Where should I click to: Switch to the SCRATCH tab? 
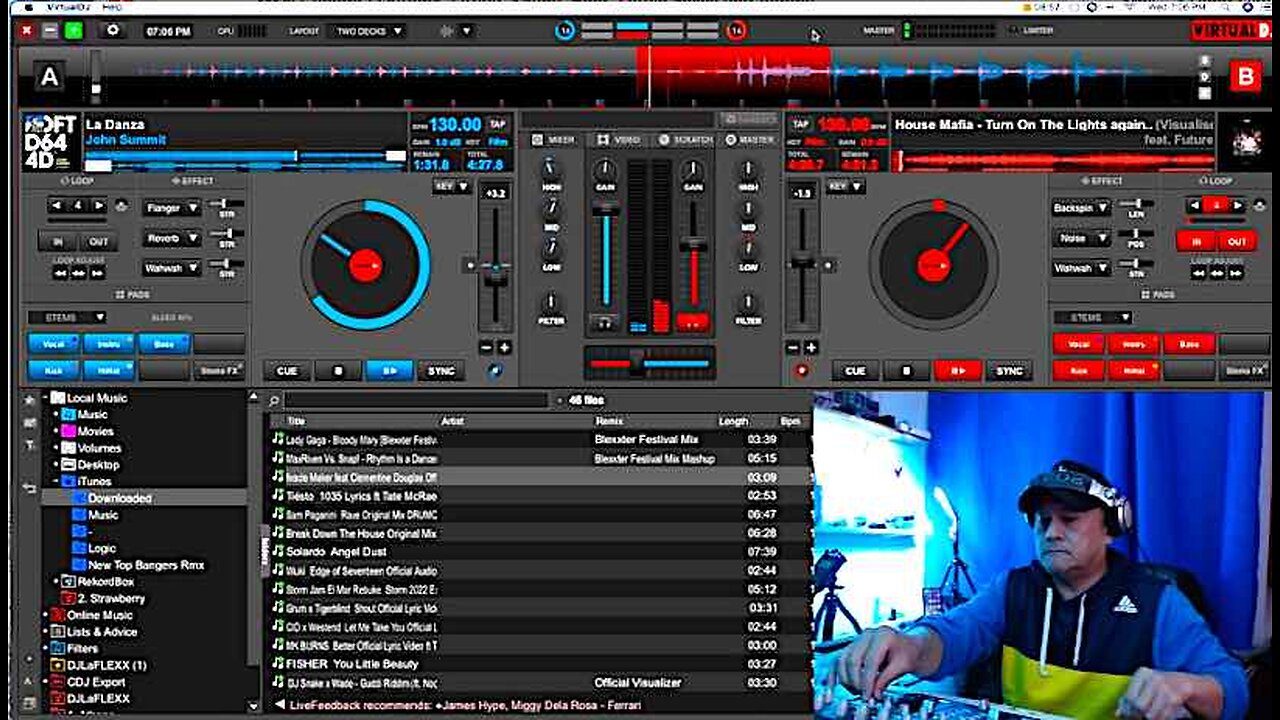click(685, 140)
